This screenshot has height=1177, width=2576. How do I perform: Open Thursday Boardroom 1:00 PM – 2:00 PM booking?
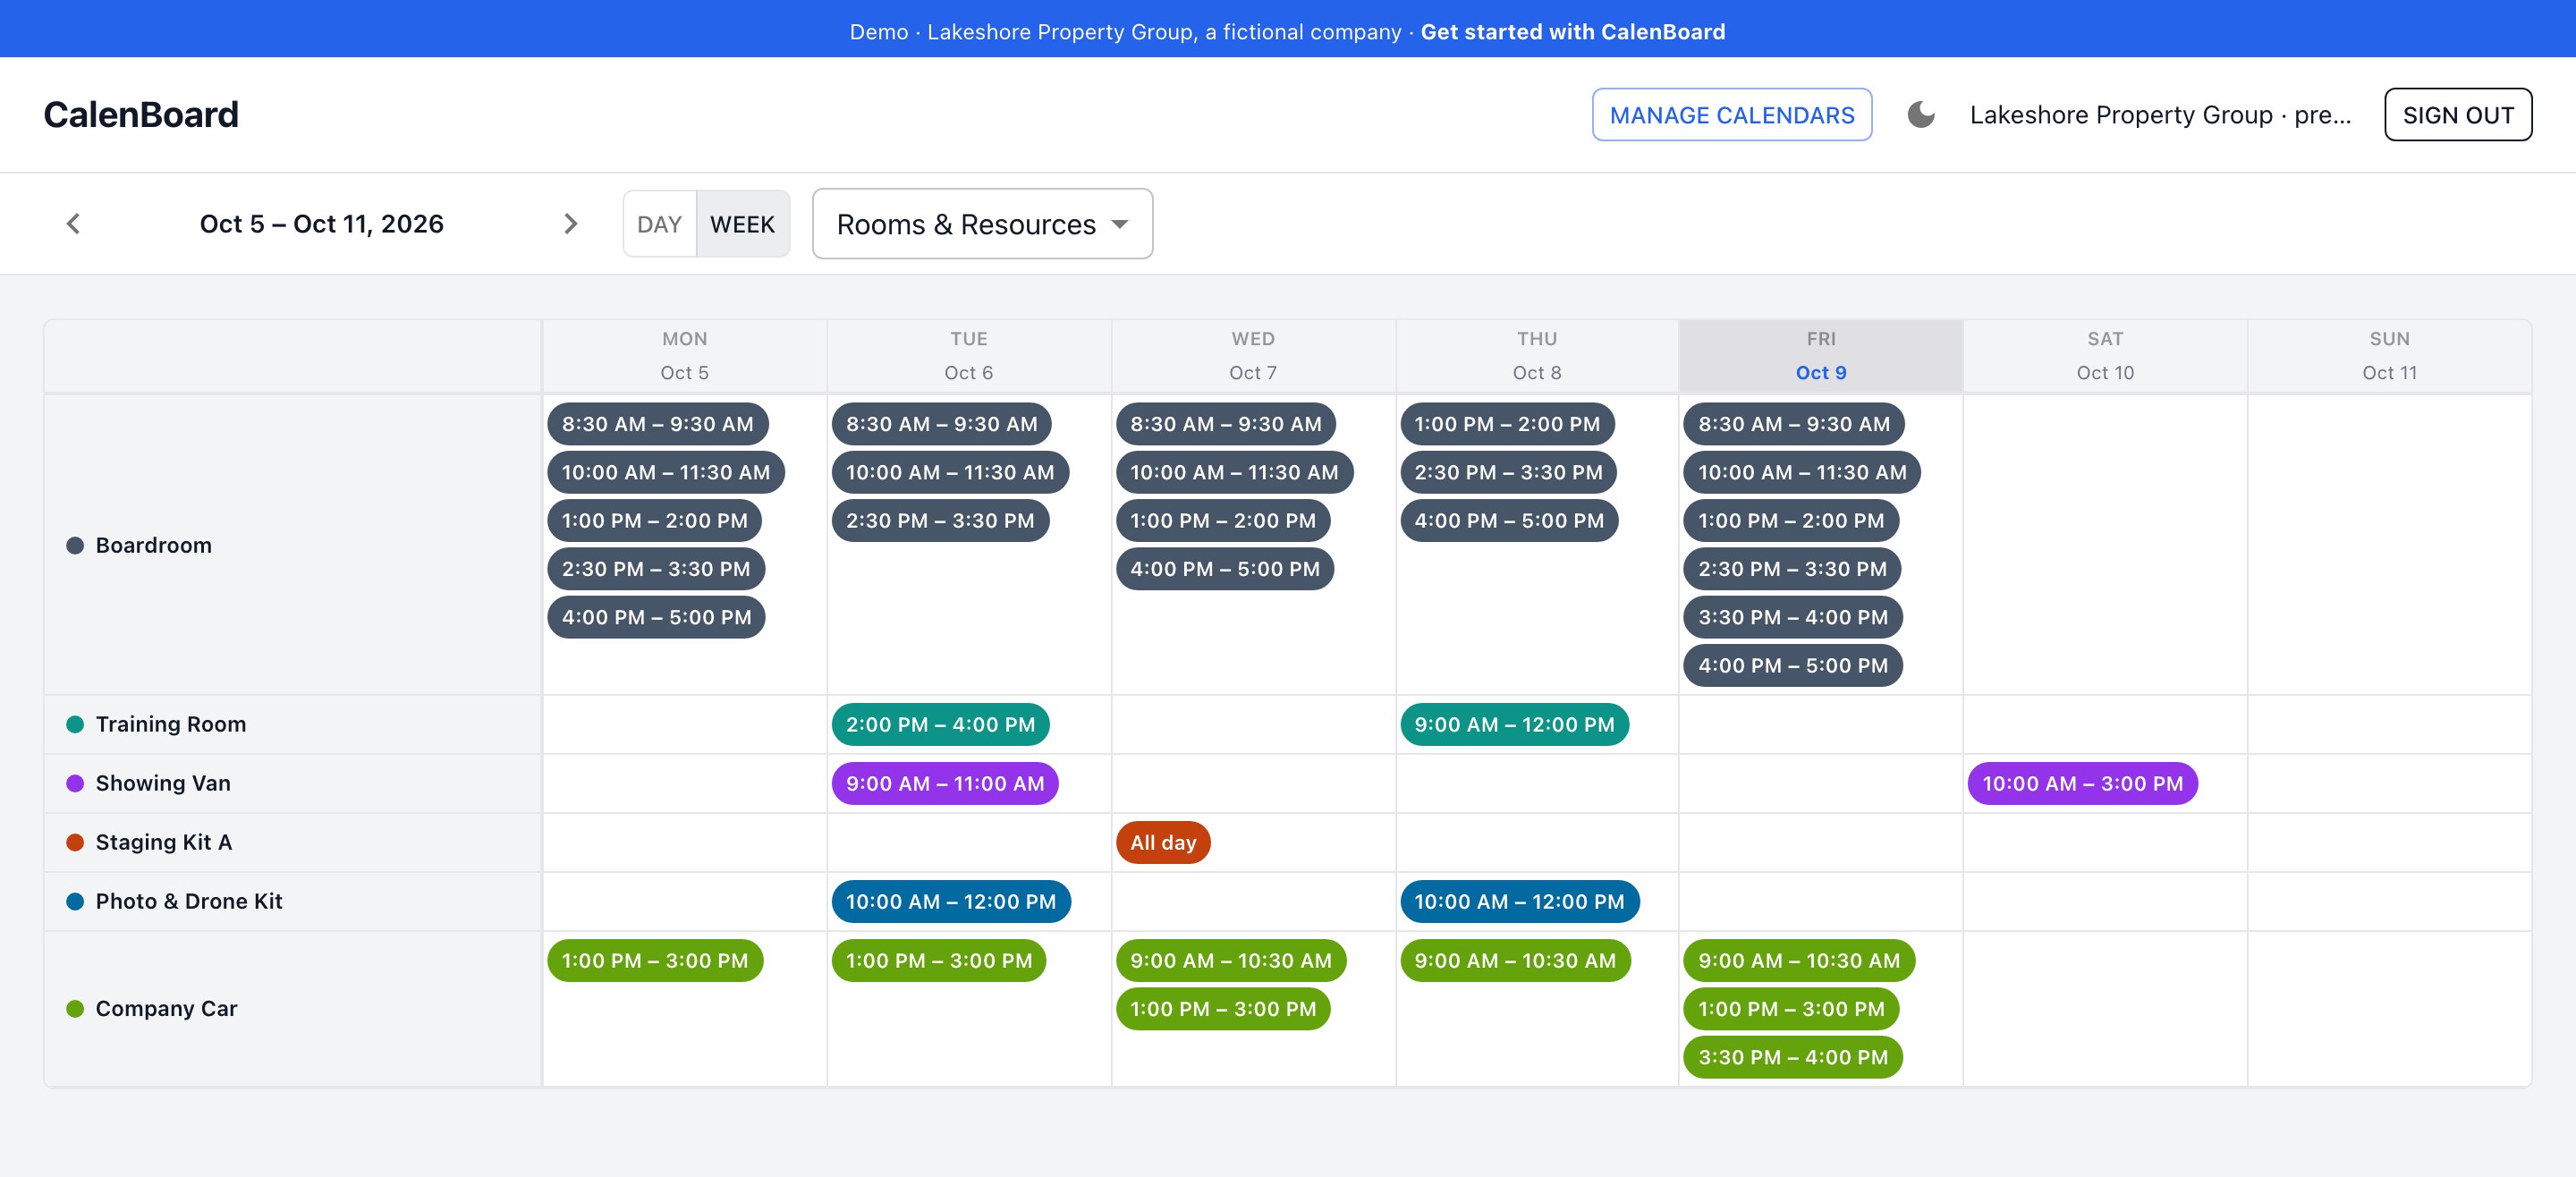(1507, 424)
